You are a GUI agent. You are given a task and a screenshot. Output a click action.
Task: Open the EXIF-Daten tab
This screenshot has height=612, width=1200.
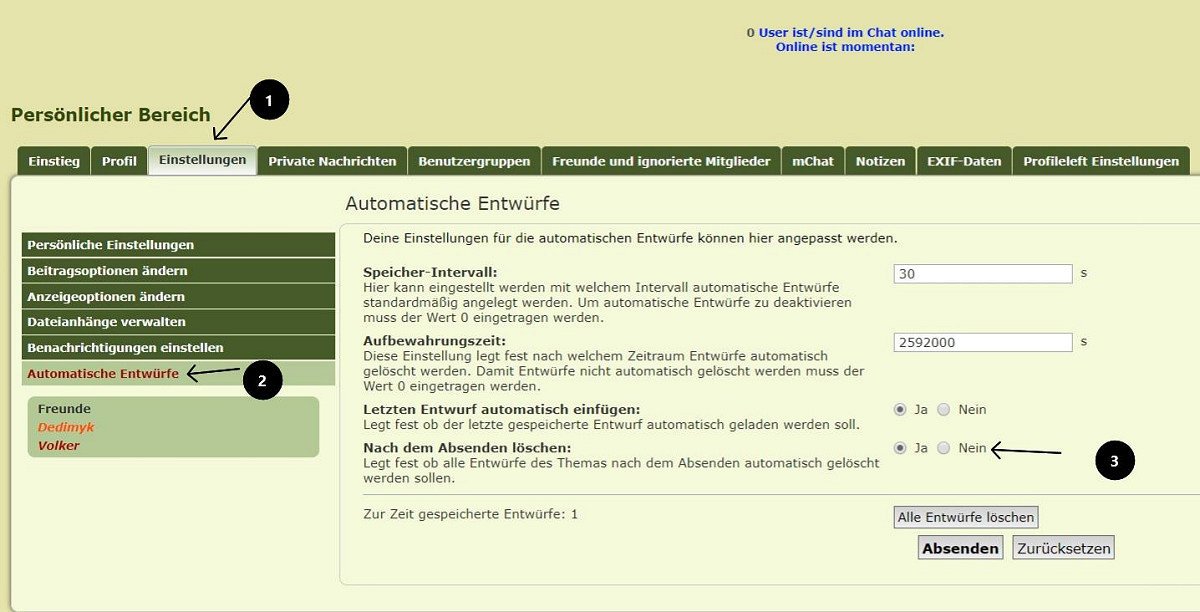(x=964, y=161)
